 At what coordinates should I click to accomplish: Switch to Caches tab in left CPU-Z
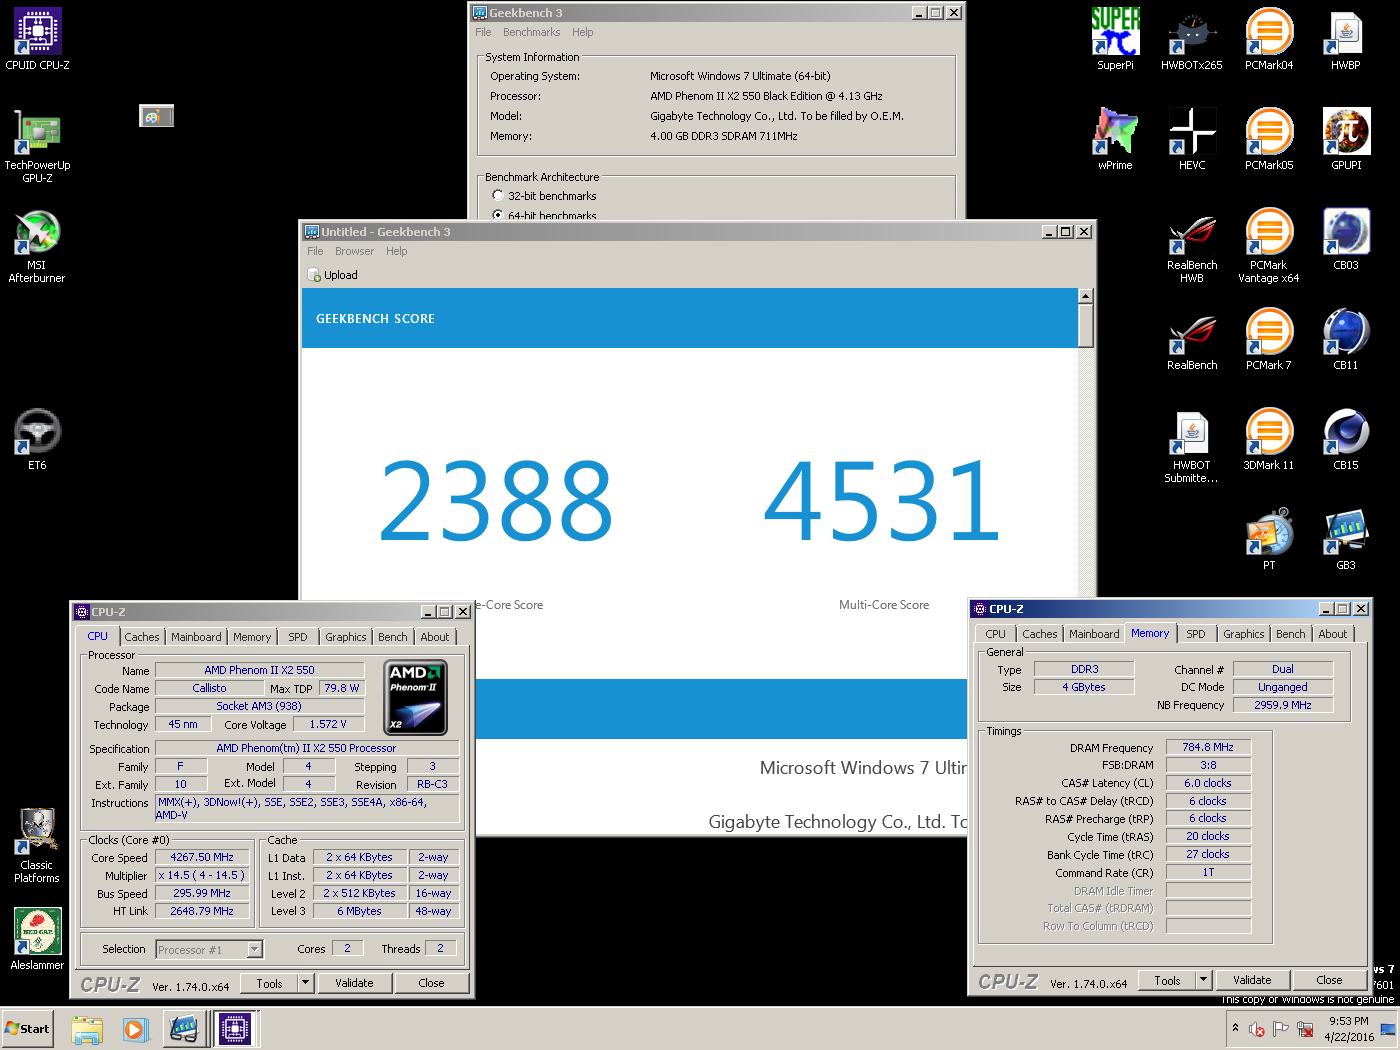pos(142,637)
